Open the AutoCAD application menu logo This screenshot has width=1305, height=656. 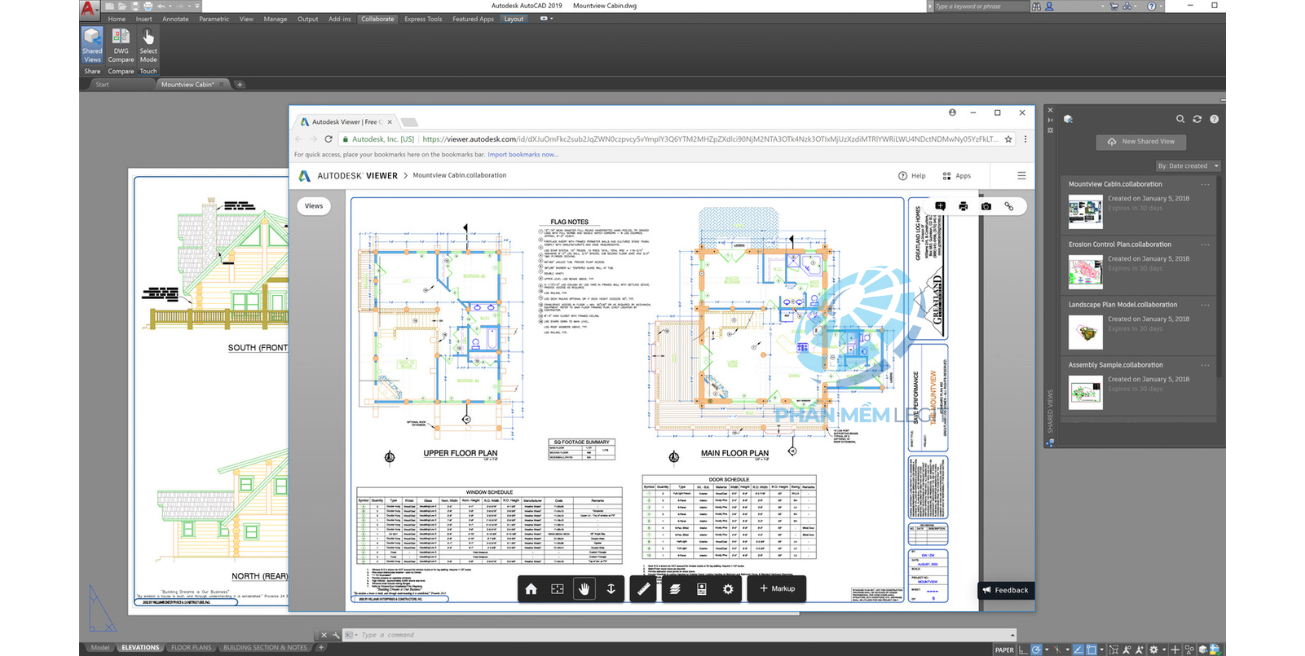tap(89, 9)
